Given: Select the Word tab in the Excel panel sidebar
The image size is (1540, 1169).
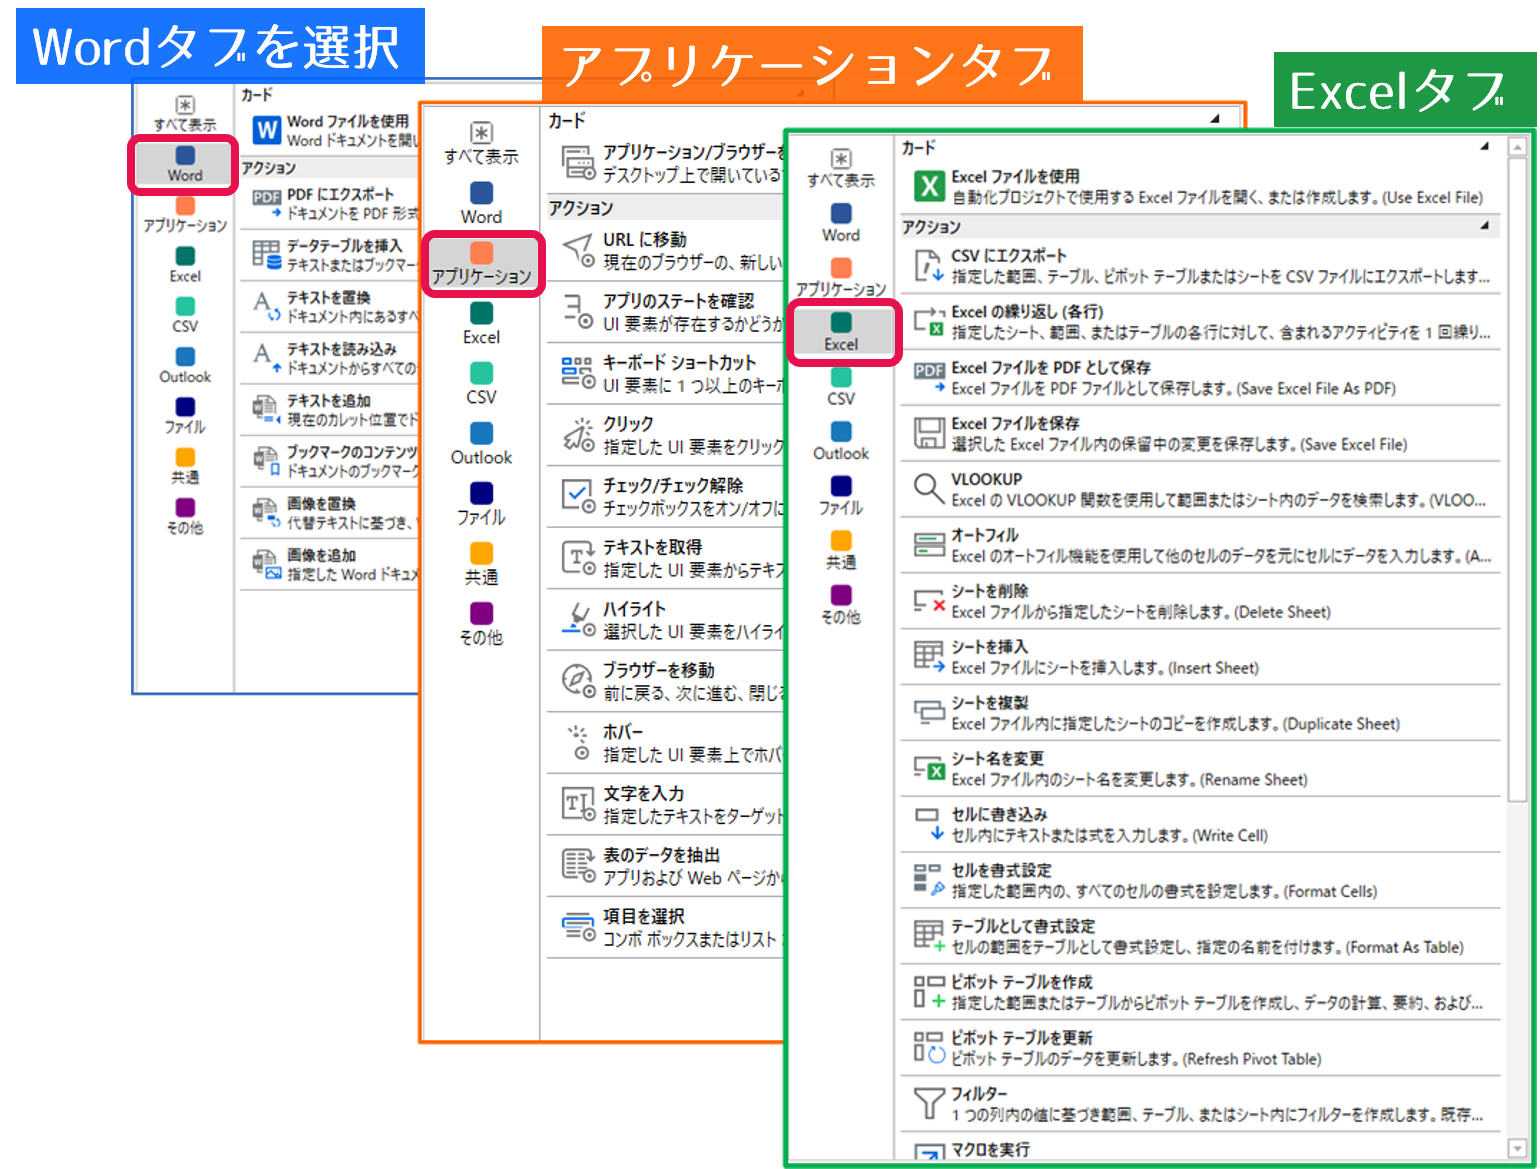Looking at the screenshot, I should [x=841, y=223].
